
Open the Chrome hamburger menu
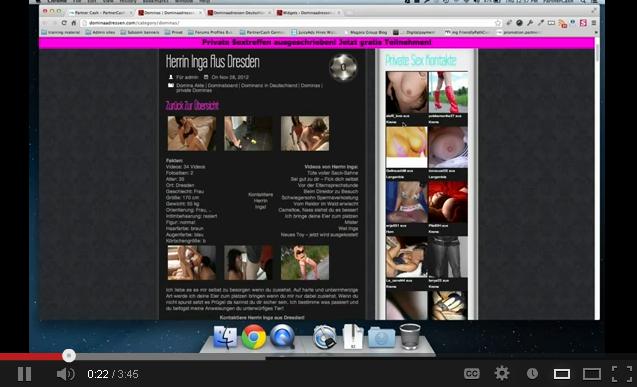[x=594, y=23]
